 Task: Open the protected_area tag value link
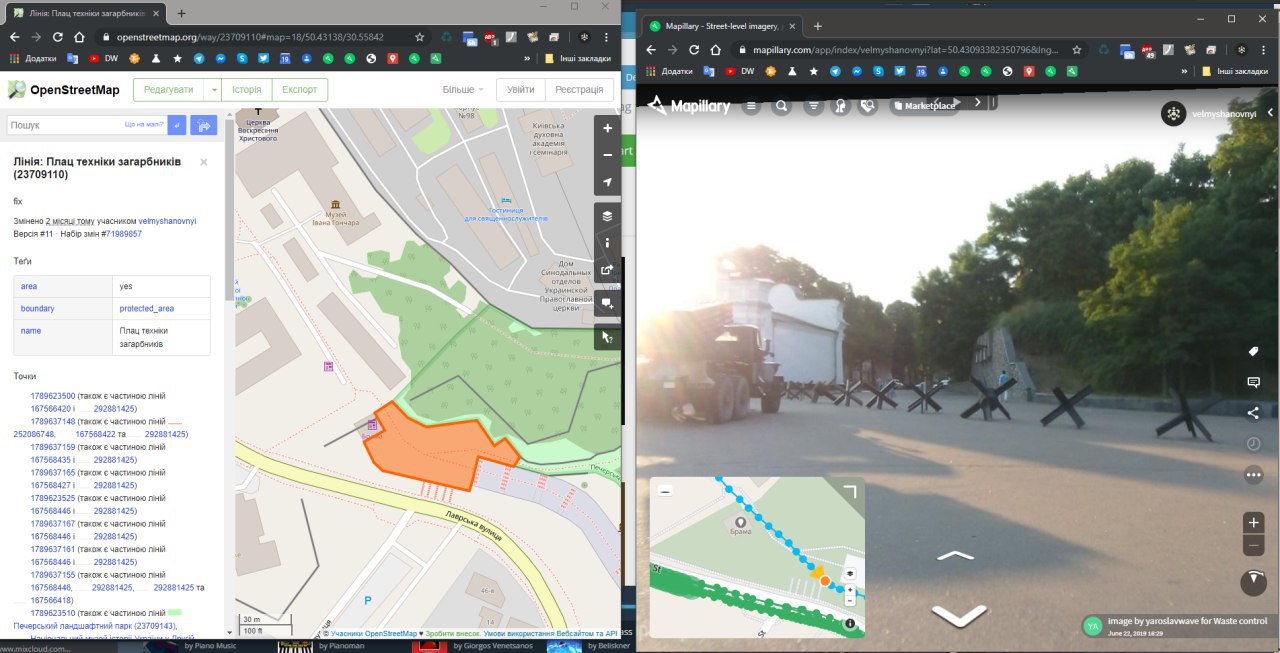click(x=146, y=308)
